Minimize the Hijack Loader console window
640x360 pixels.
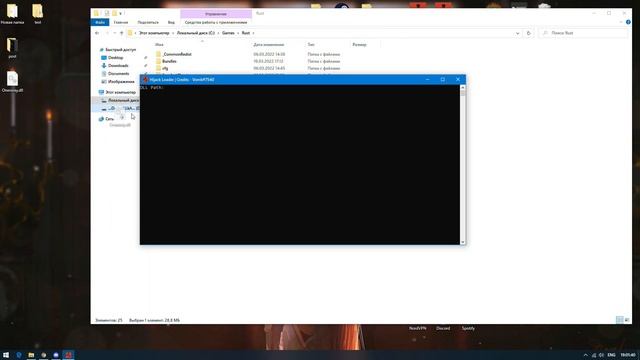[427, 80]
